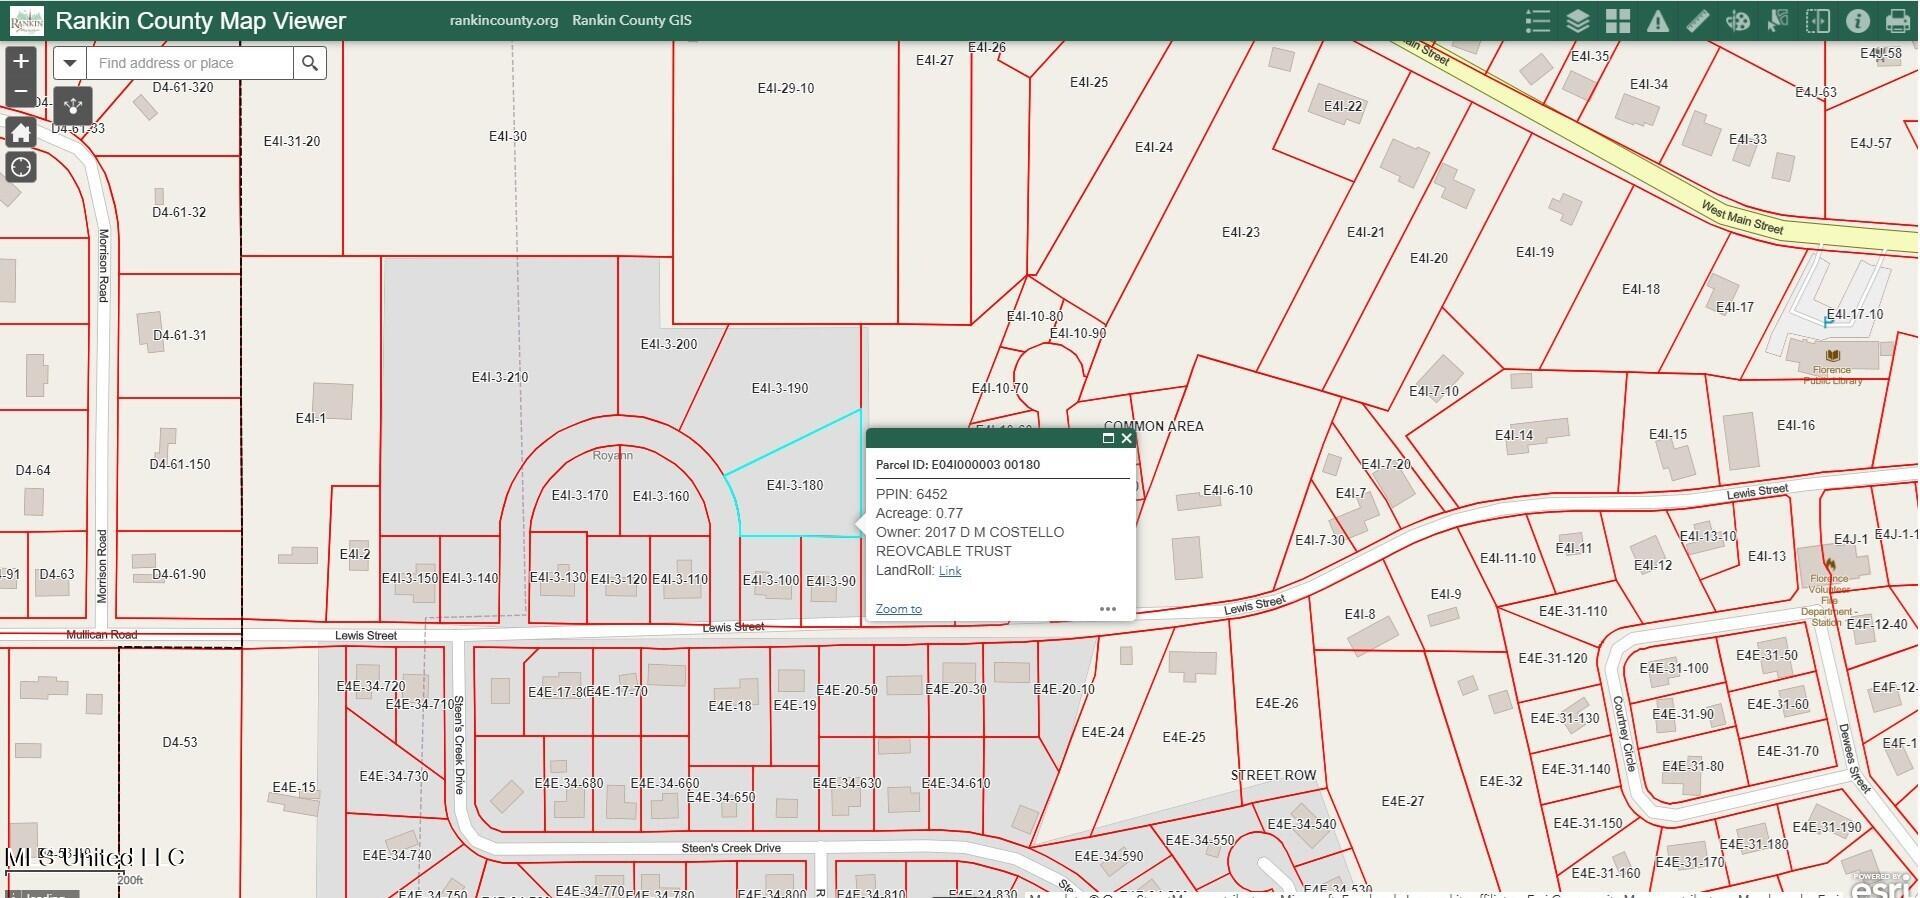The height and width of the screenshot is (898, 1920).
Task: Expand the search source dropdown arrow
Action: pyautogui.click(x=70, y=63)
